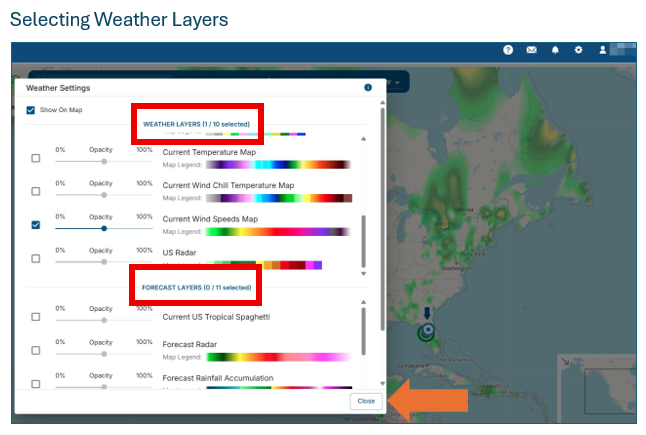Click Current US Tropical Spaghetti label
The image size is (646, 435).
tap(216, 317)
